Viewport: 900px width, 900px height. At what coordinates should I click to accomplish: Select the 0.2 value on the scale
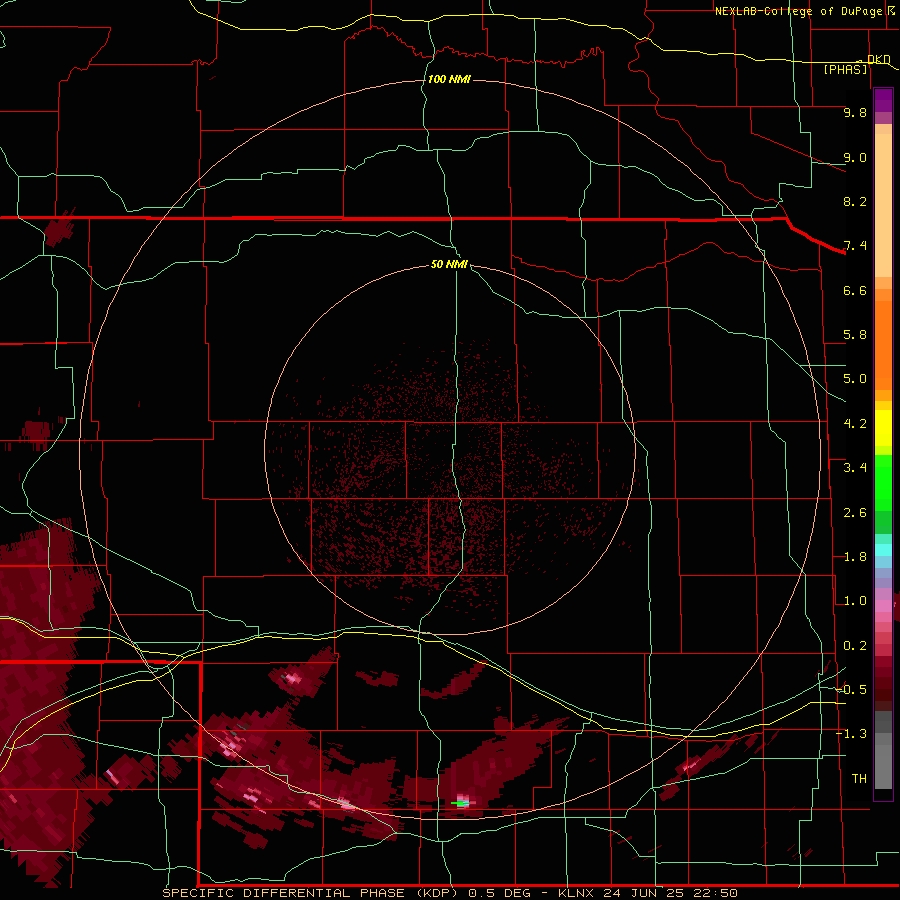[855, 646]
